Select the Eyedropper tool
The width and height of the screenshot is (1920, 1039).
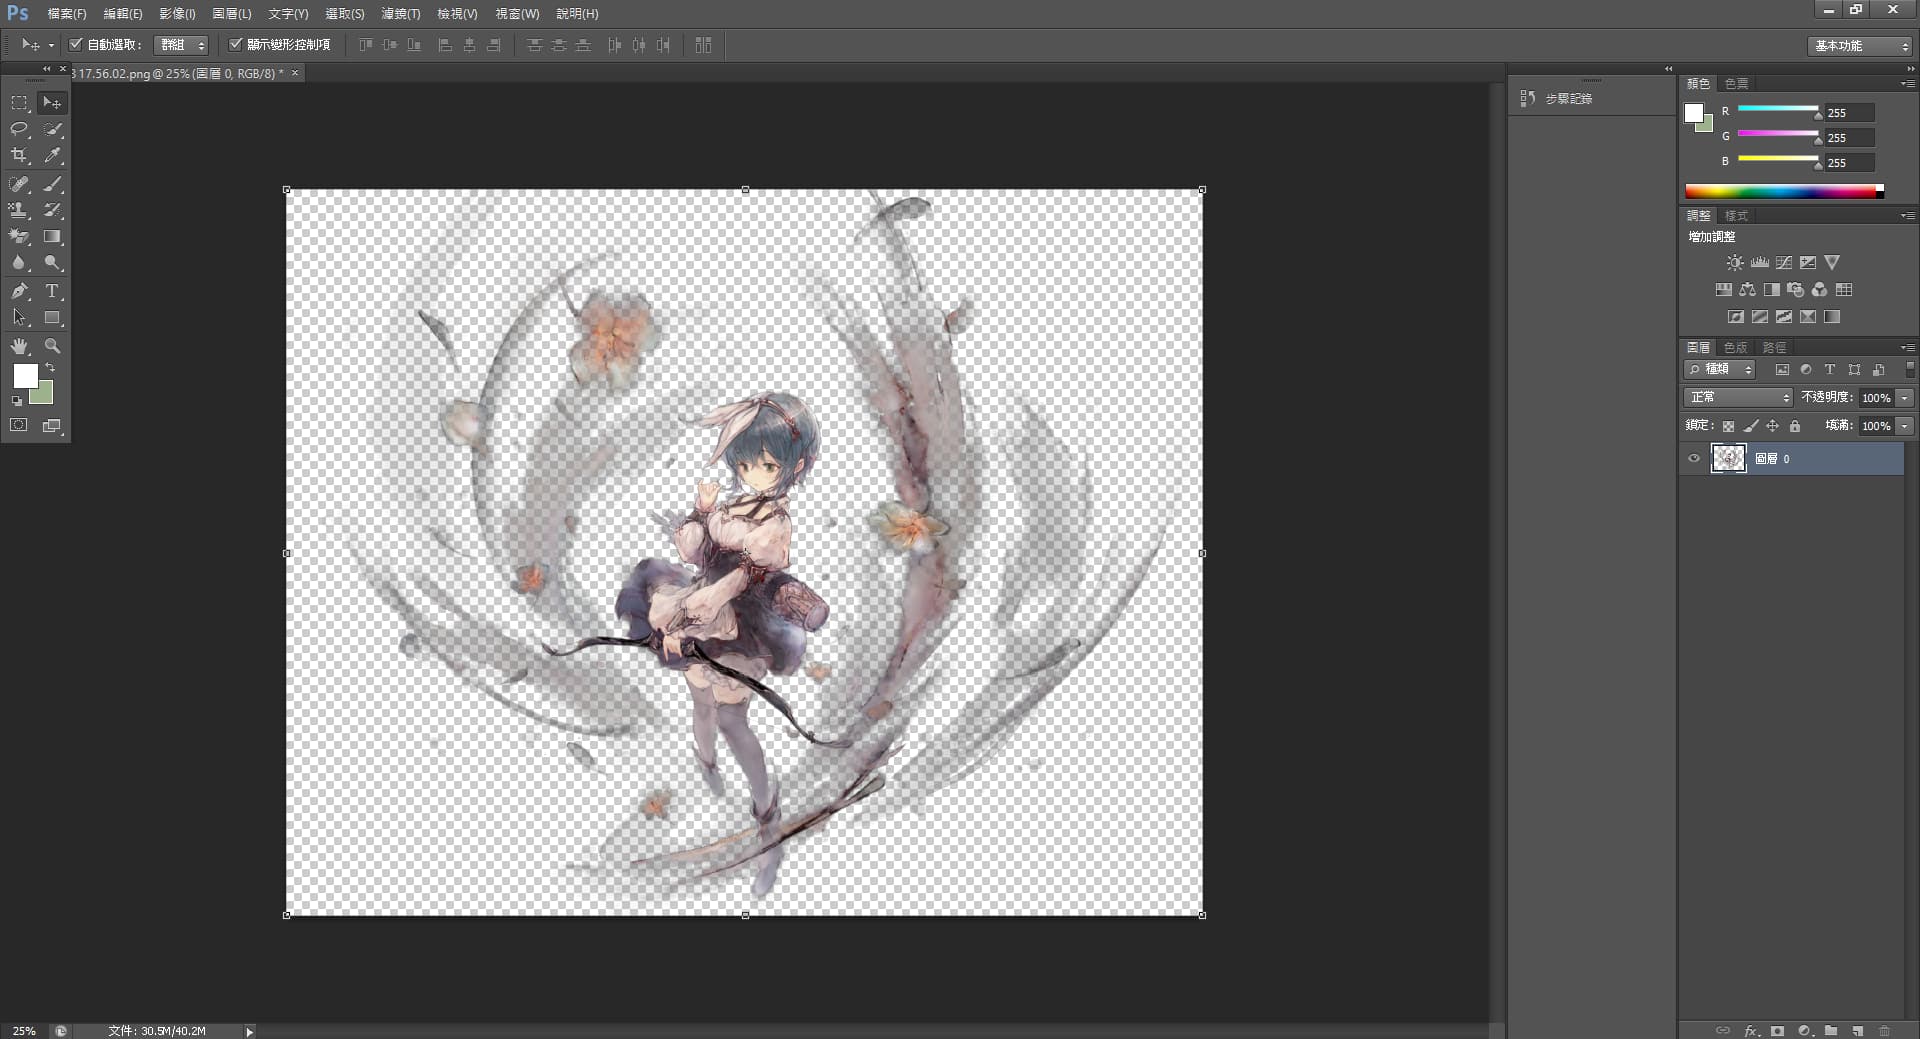(x=52, y=156)
